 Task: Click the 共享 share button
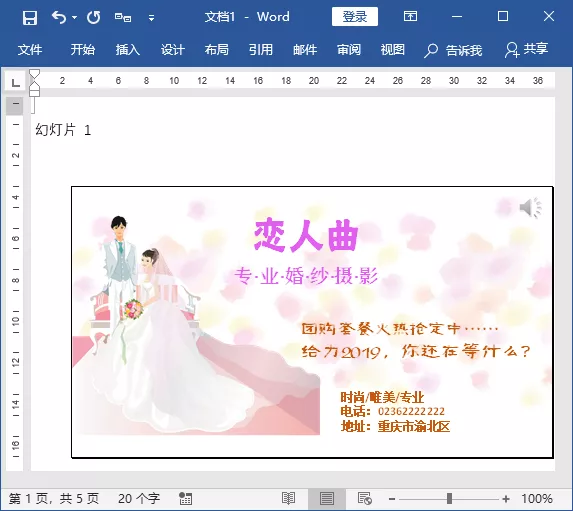click(526, 49)
